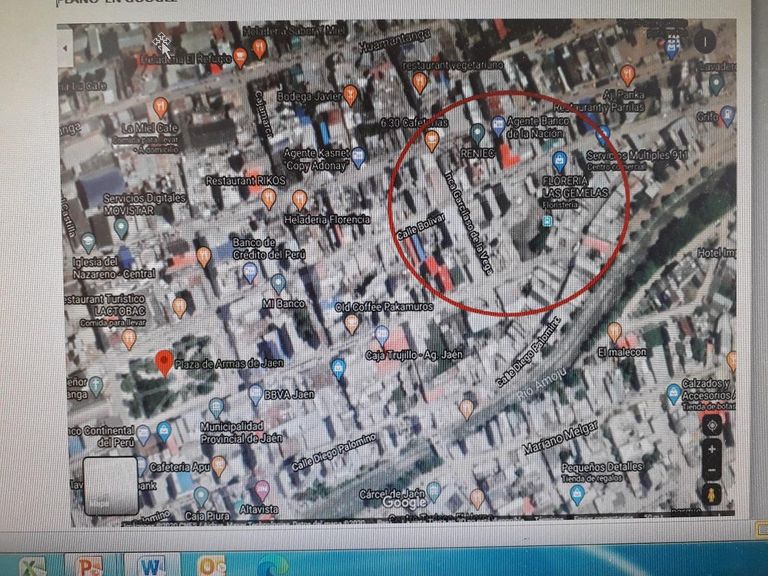The width and height of the screenshot is (768, 576).
Task: Click the Plaza de Armas de Jaén red pin
Action: coord(165,363)
